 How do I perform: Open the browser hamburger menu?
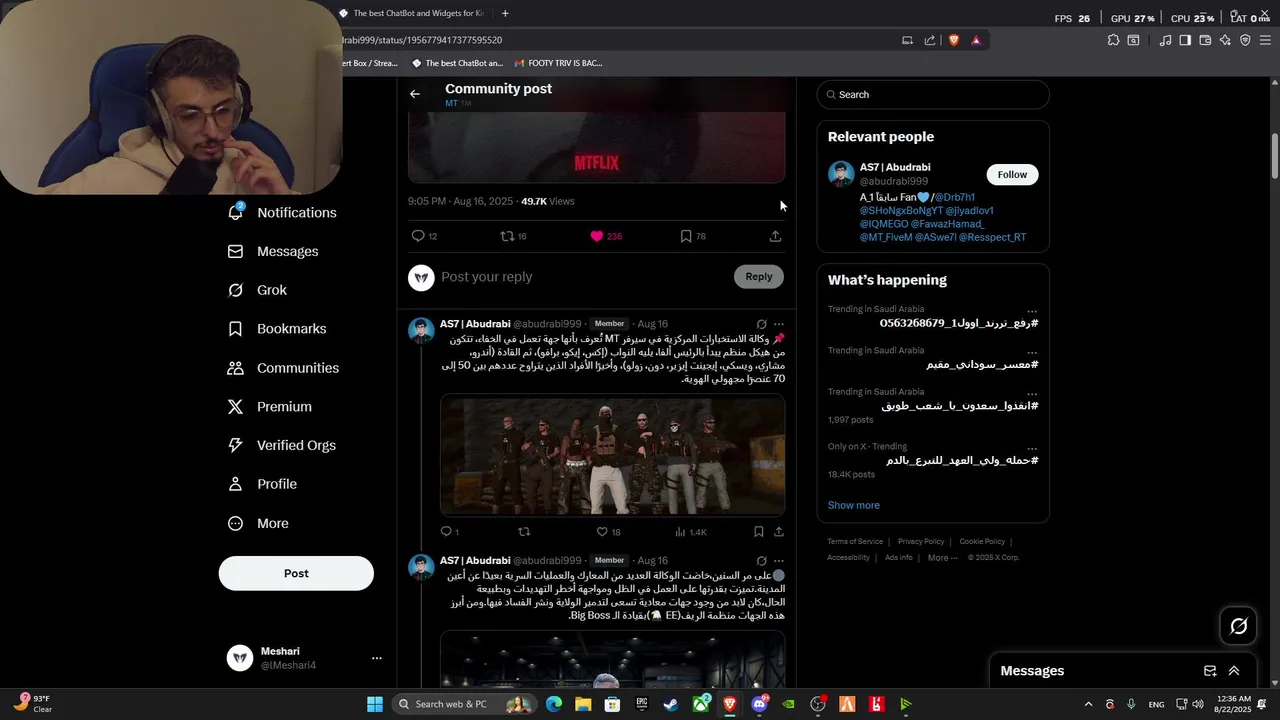click(1265, 40)
